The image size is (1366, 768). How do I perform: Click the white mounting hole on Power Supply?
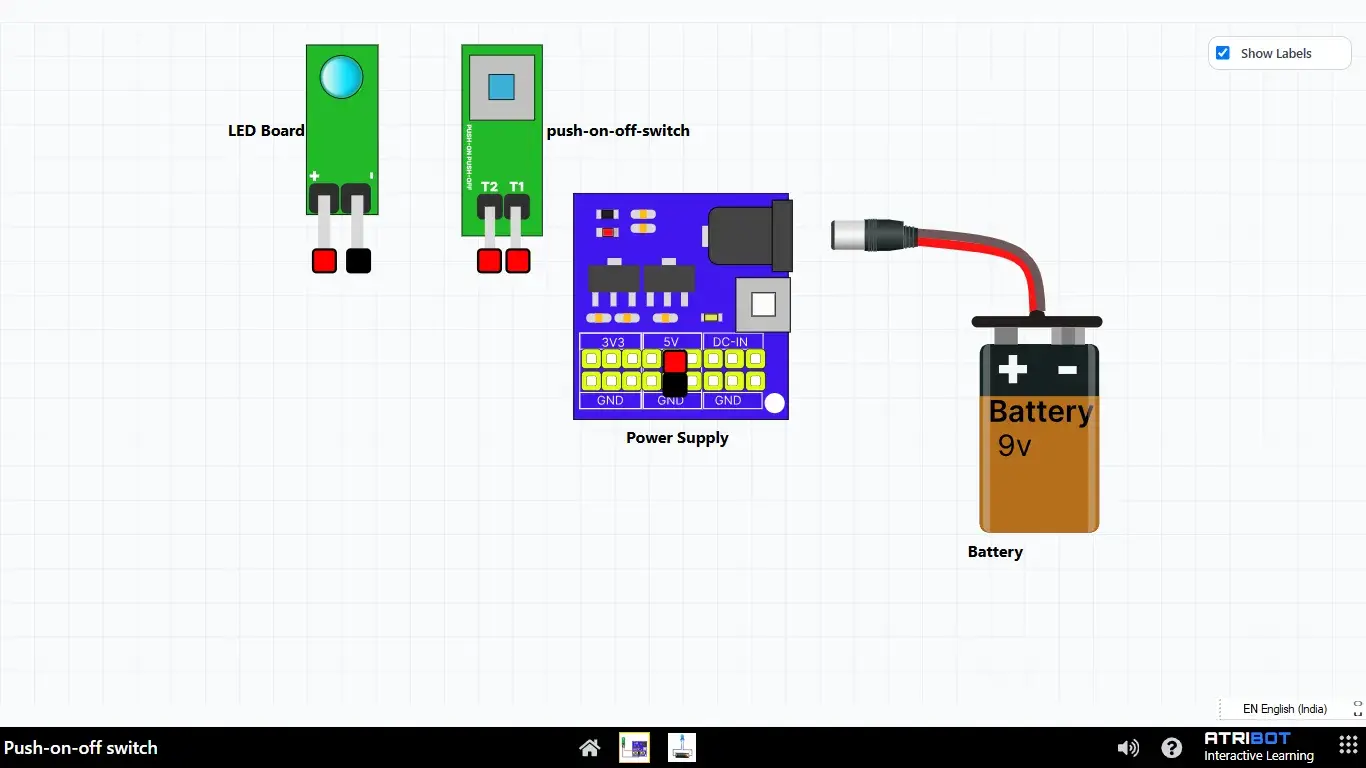click(775, 403)
